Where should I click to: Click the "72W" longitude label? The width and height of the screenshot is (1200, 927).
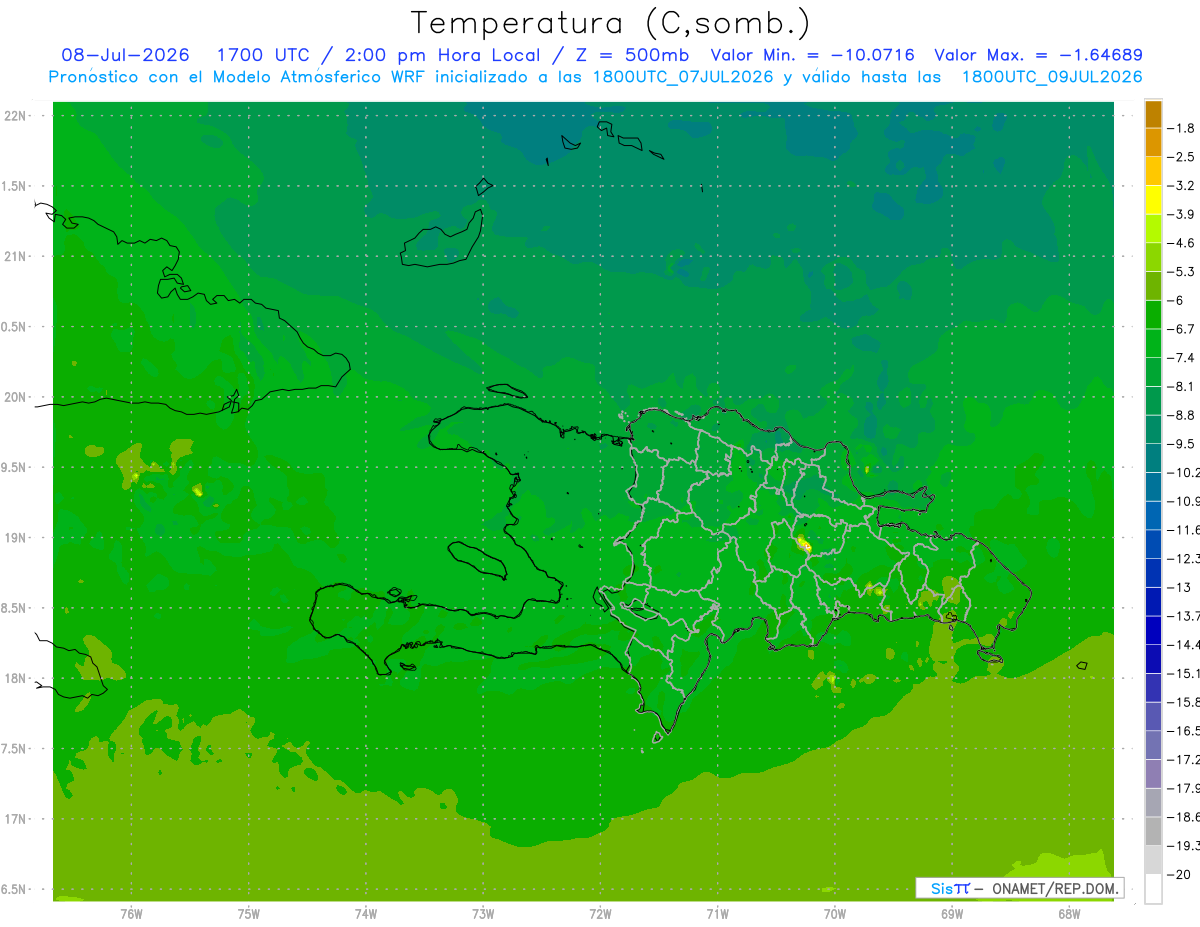coord(600,913)
